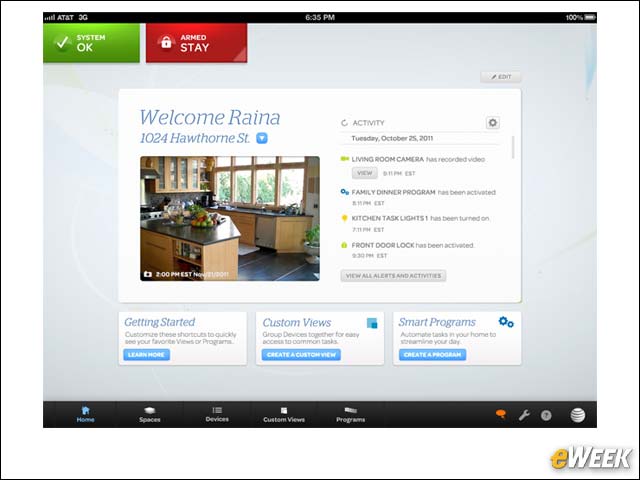Image resolution: width=640 pixels, height=480 pixels.
Task: Click Create a Program button
Action: pyautogui.click(x=432, y=355)
